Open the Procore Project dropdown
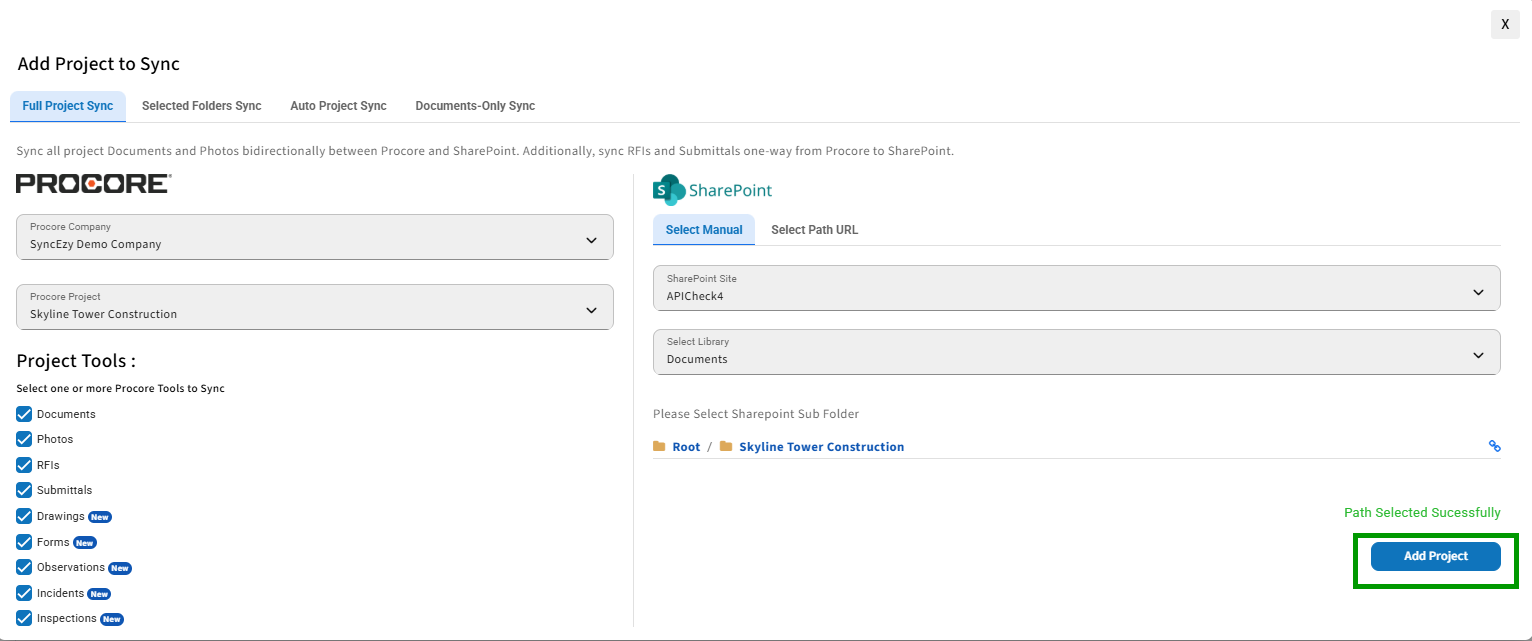 coord(315,307)
